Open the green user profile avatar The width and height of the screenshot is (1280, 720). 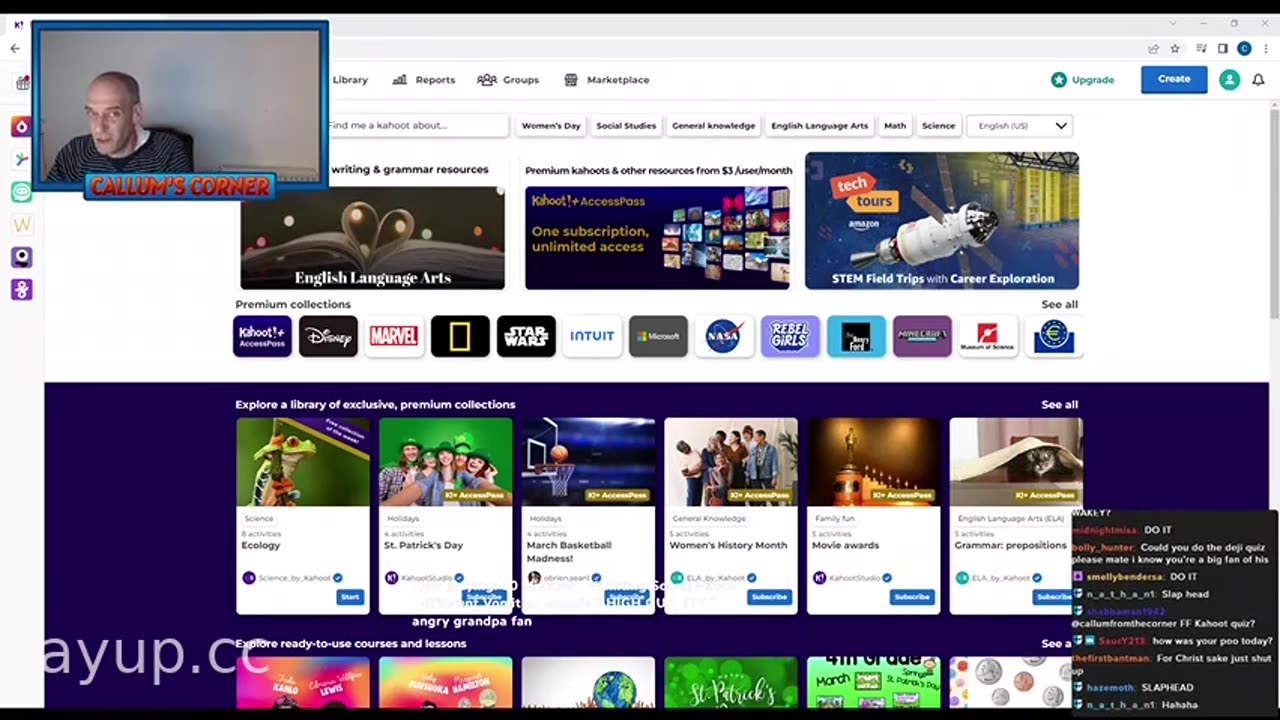[1229, 80]
